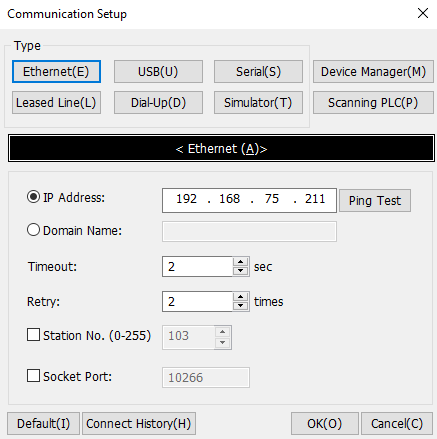
Task: Open Device Manager(M)
Action: pos(373,71)
